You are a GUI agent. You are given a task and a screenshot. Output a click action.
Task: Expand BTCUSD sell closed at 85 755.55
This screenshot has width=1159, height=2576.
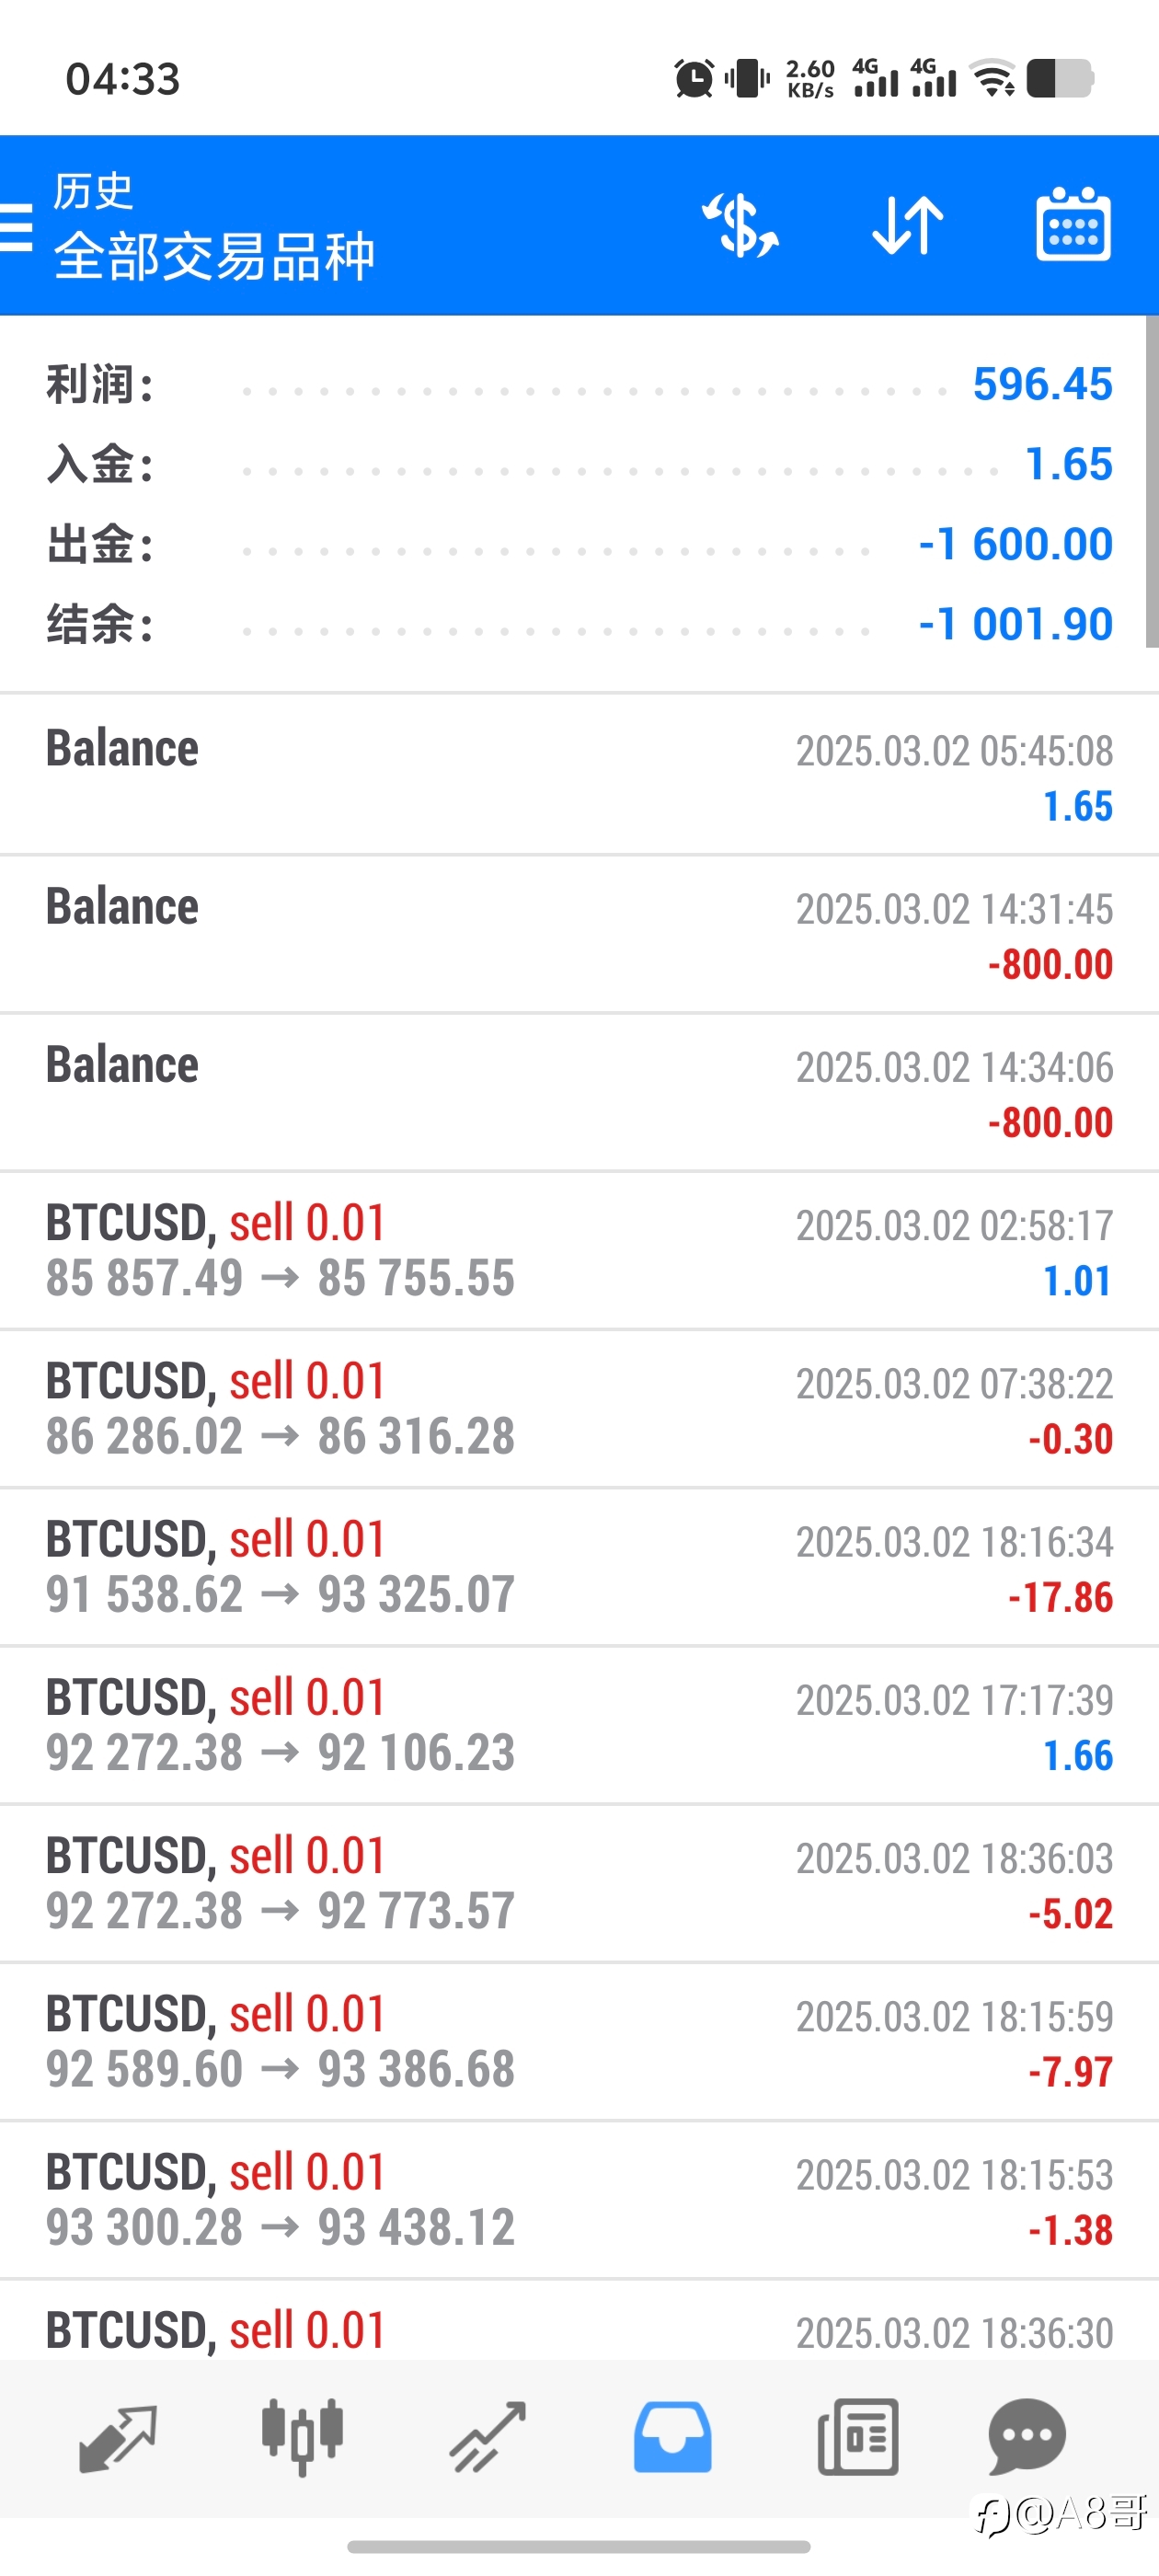tap(579, 1250)
